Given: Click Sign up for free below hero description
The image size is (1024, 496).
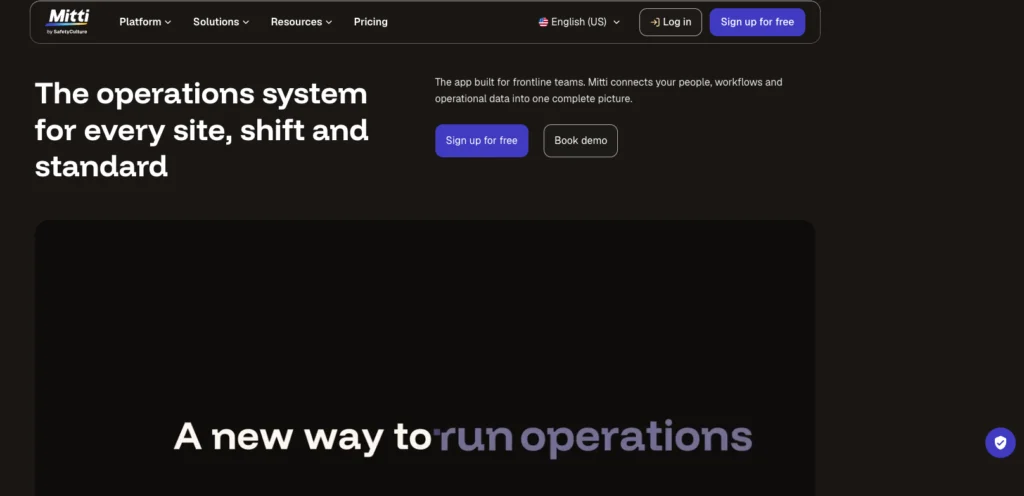Looking at the screenshot, I should (x=481, y=140).
